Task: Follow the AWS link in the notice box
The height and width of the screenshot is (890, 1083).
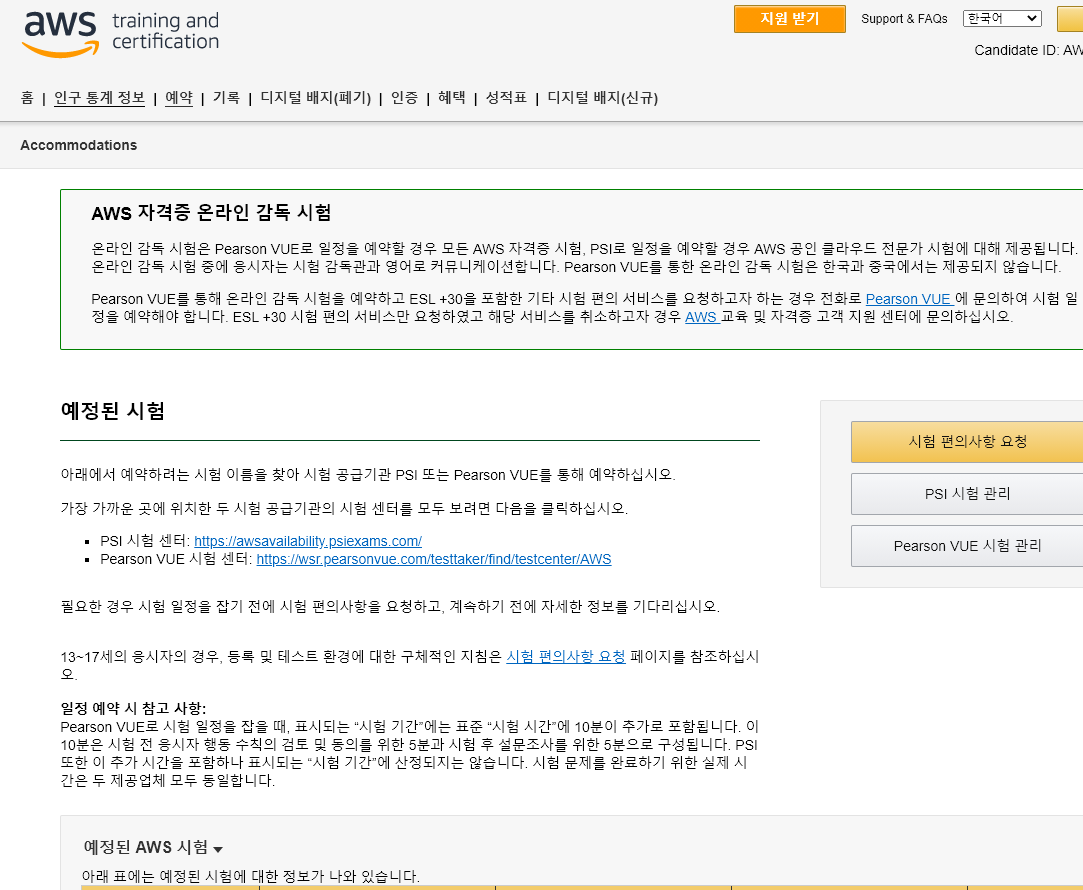Action: point(702,317)
